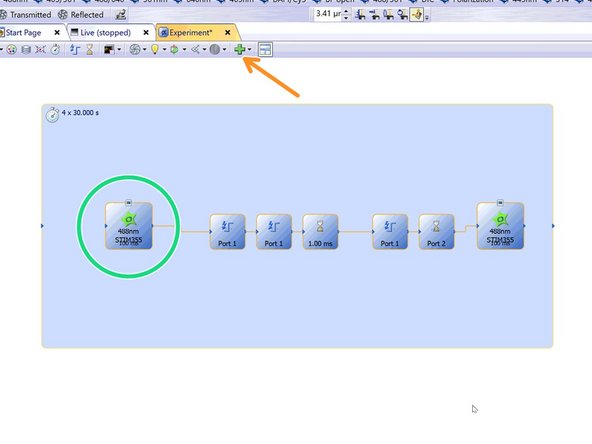
Task: Select the last 488nm STIM355 acquisition block
Action: click(x=500, y=226)
